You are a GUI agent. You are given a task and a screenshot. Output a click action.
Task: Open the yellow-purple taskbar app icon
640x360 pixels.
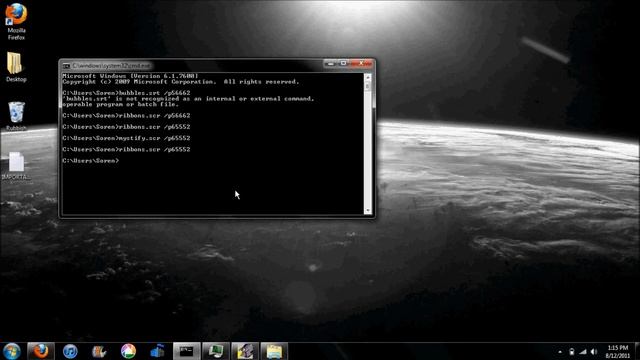(x=245, y=351)
